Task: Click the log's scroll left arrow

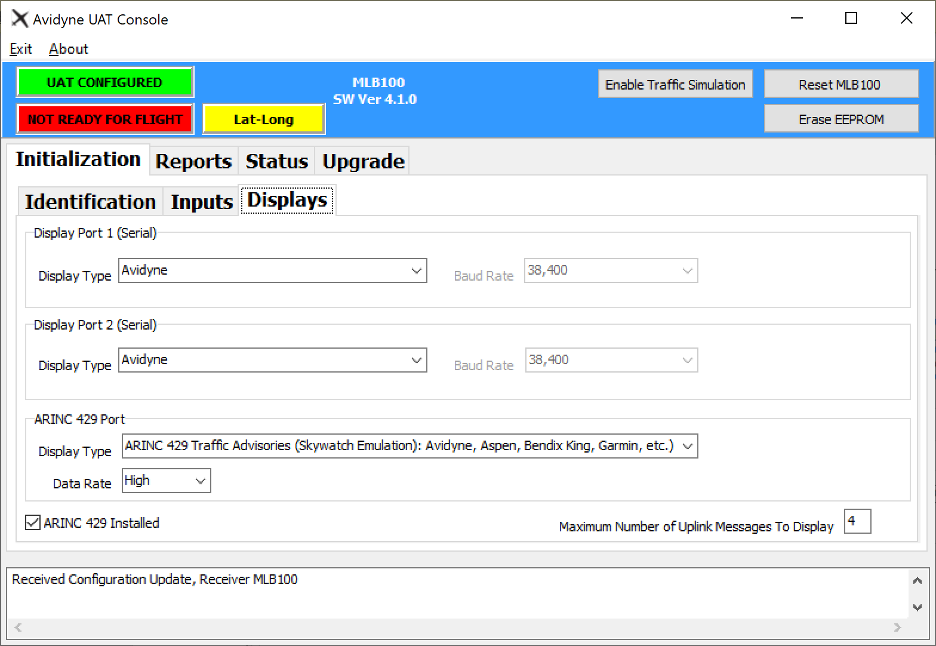Action: 18,627
